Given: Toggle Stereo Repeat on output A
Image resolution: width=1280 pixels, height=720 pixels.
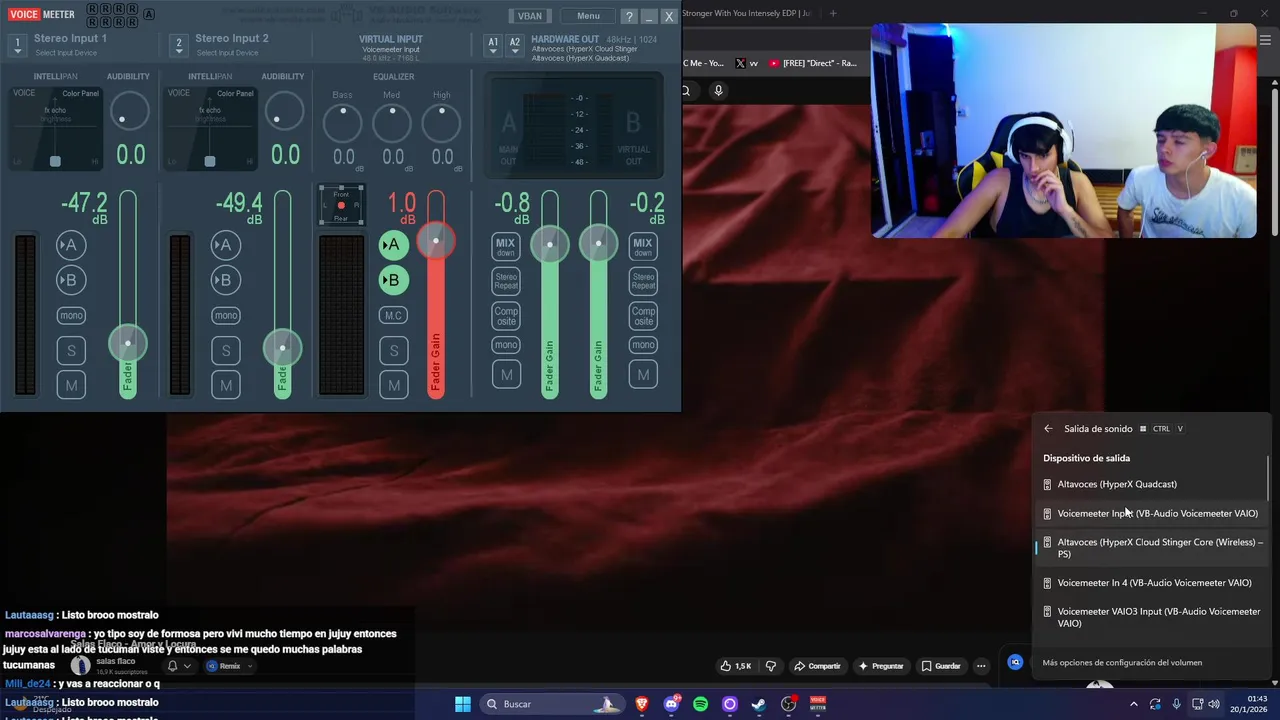Looking at the screenshot, I should [x=506, y=281].
